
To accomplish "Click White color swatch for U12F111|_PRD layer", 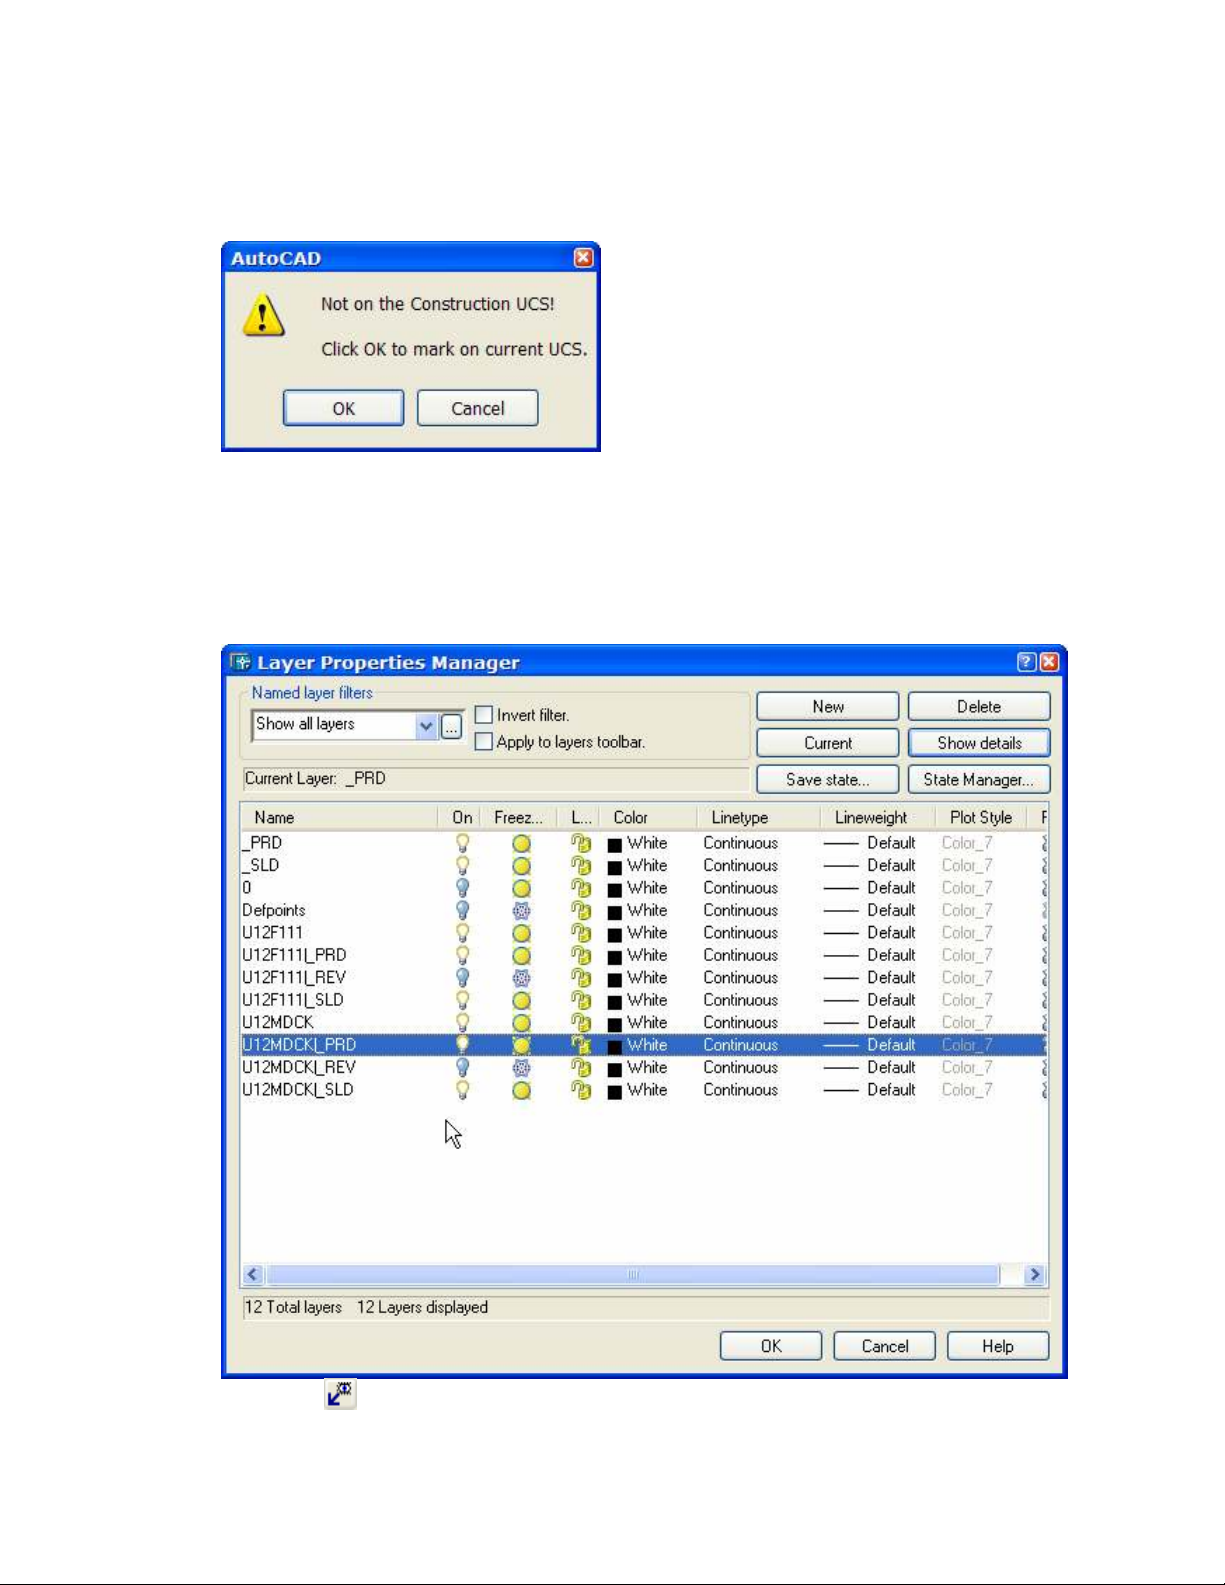I will pyautogui.click(x=615, y=956).
